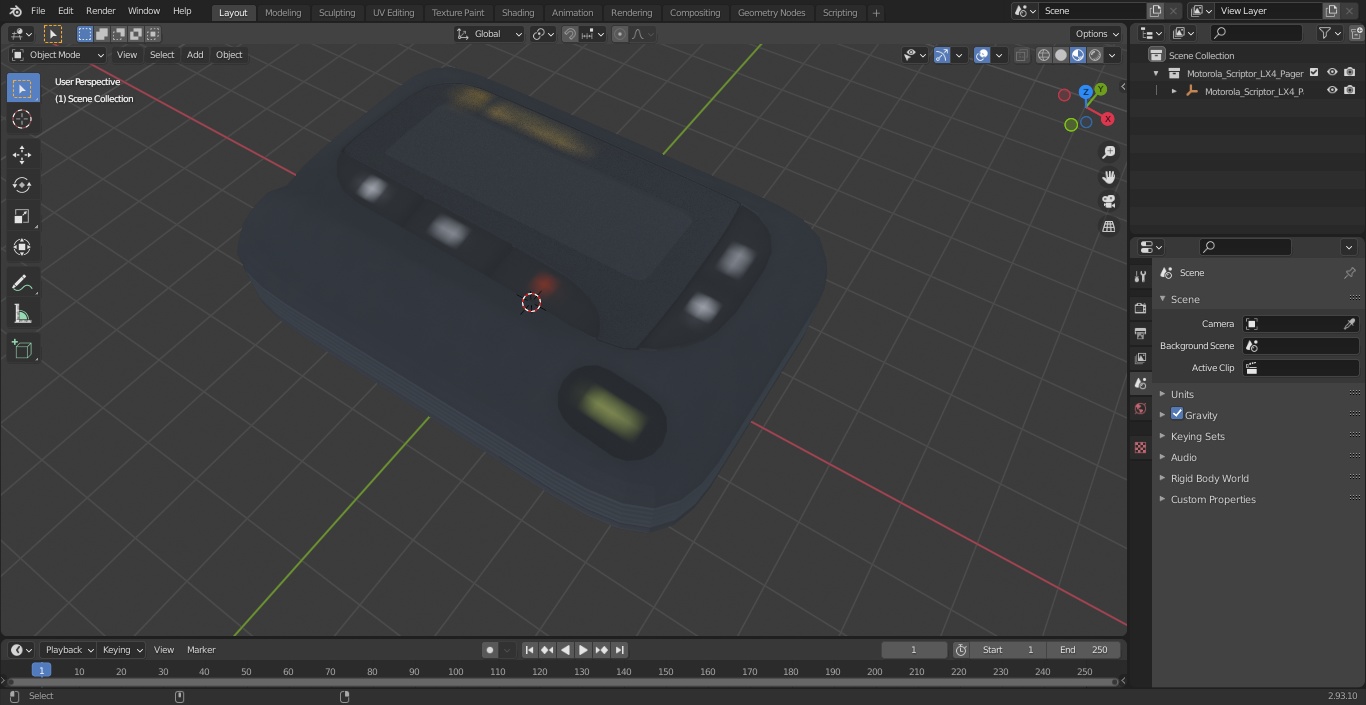Jump to the timeline end point button
The image size is (1366, 705).
click(619, 650)
